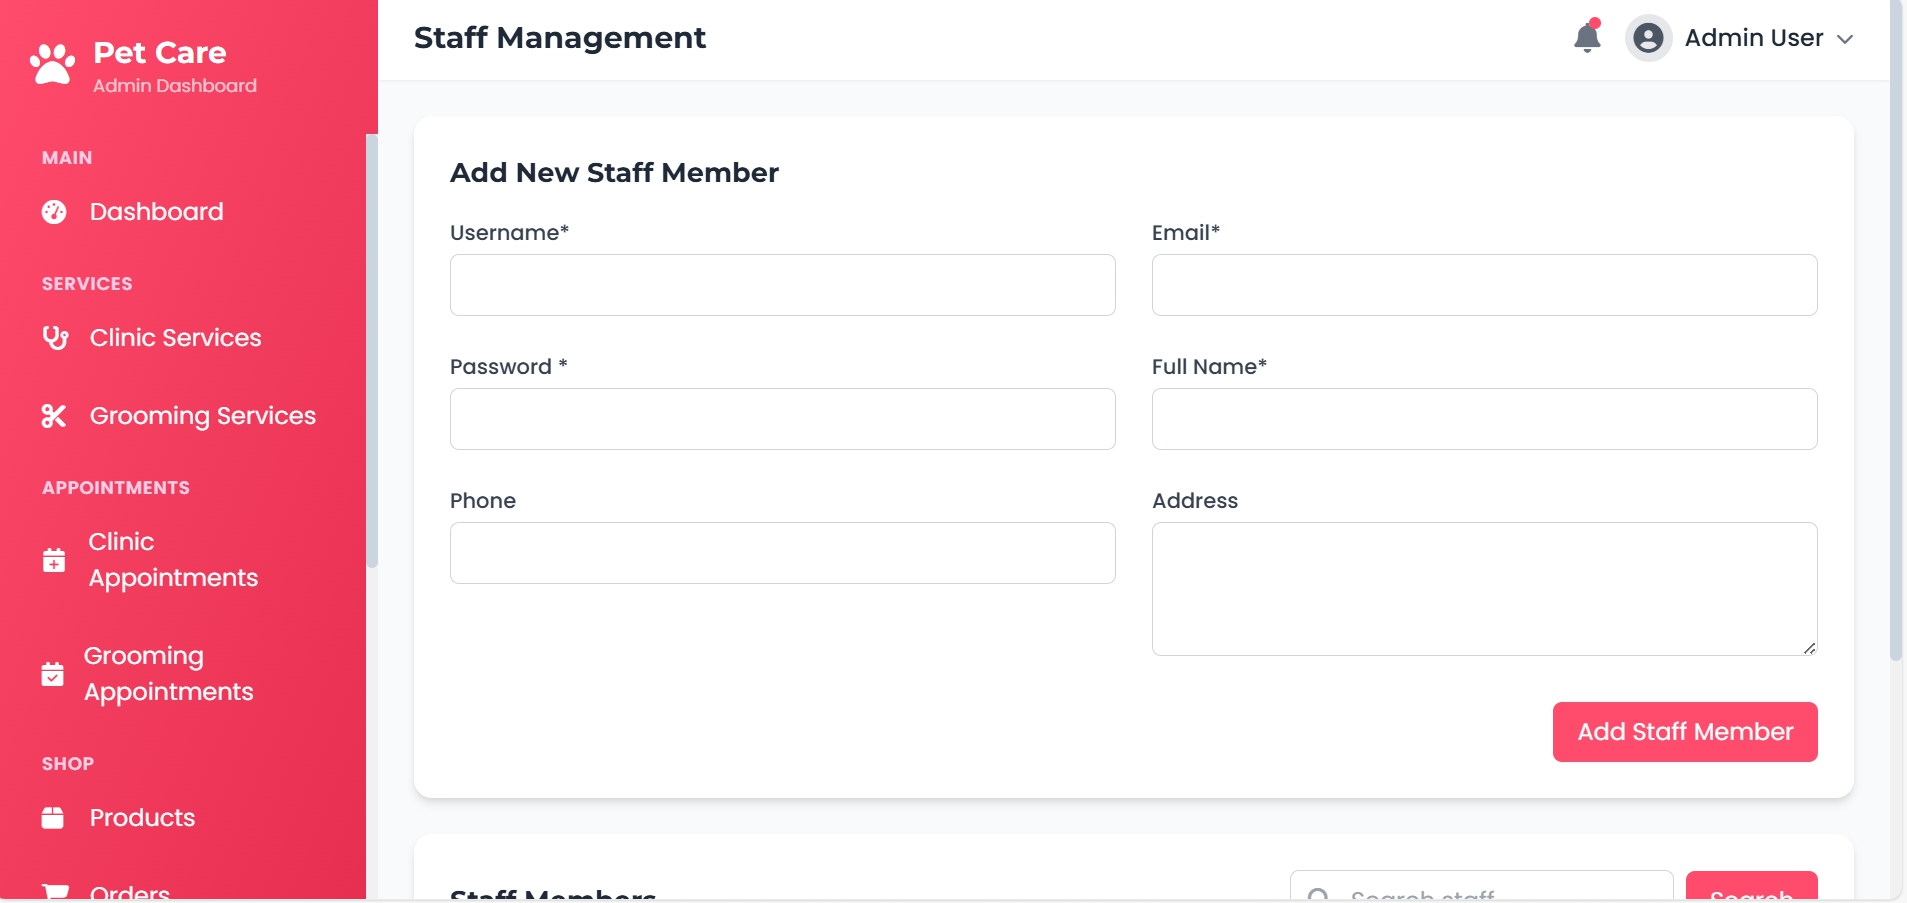Click the Full Name text box
1907x903 pixels.
click(1484, 419)
